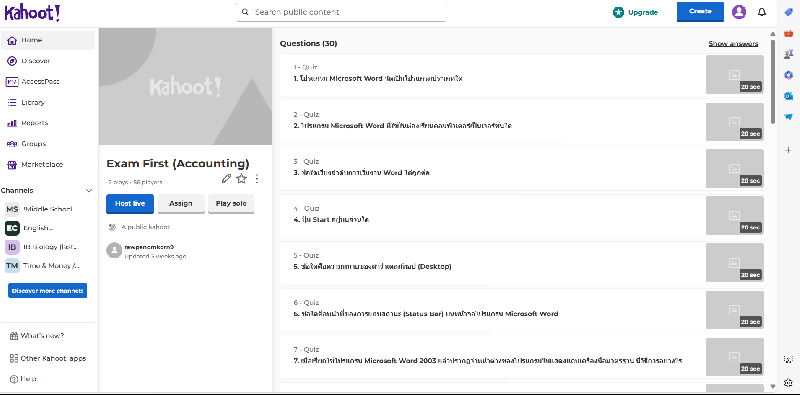Click question 6 image thumbnail
This screenshot has height=395, width=800.
click(x=735, y=310)
